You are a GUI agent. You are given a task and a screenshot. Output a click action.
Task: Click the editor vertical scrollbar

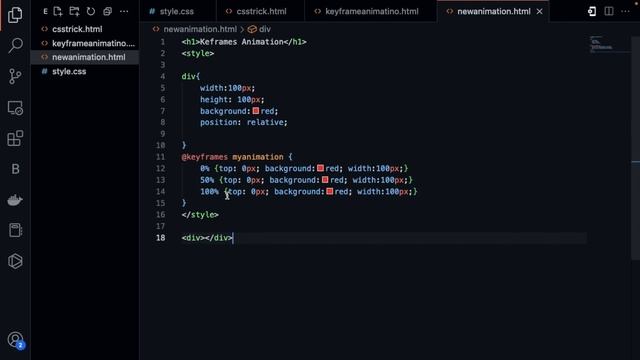pos(635,147)
